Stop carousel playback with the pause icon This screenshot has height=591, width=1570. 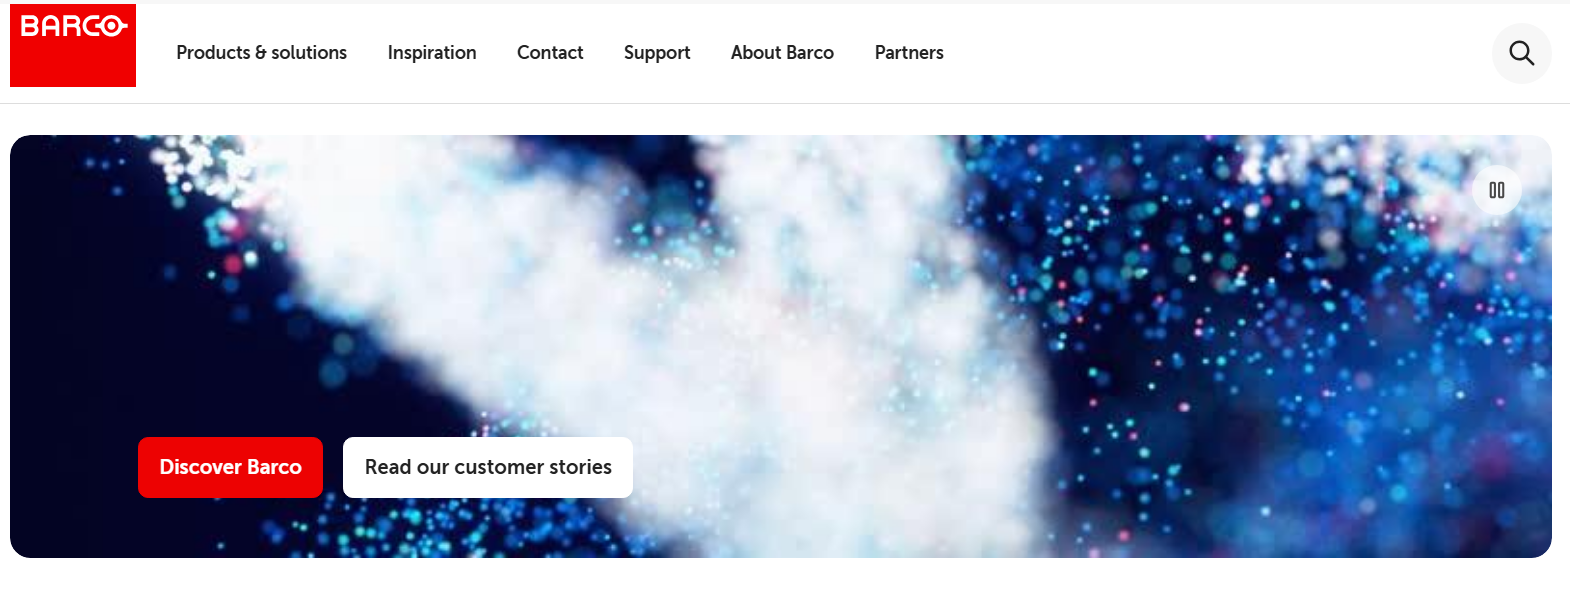tap(1496, 190)
